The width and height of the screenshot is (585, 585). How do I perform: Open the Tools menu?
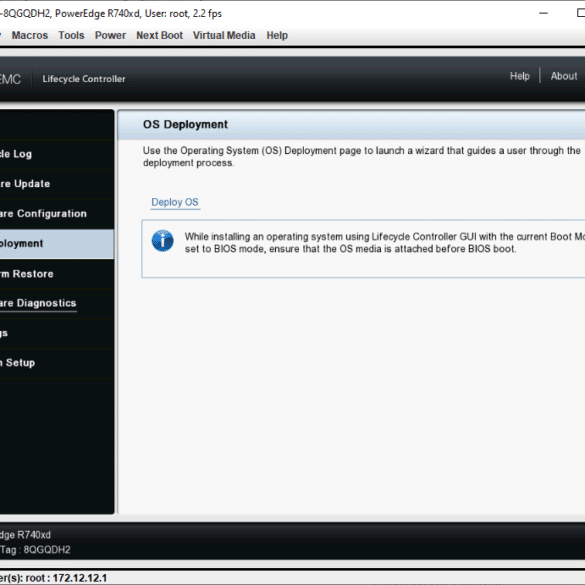(71, 35)
